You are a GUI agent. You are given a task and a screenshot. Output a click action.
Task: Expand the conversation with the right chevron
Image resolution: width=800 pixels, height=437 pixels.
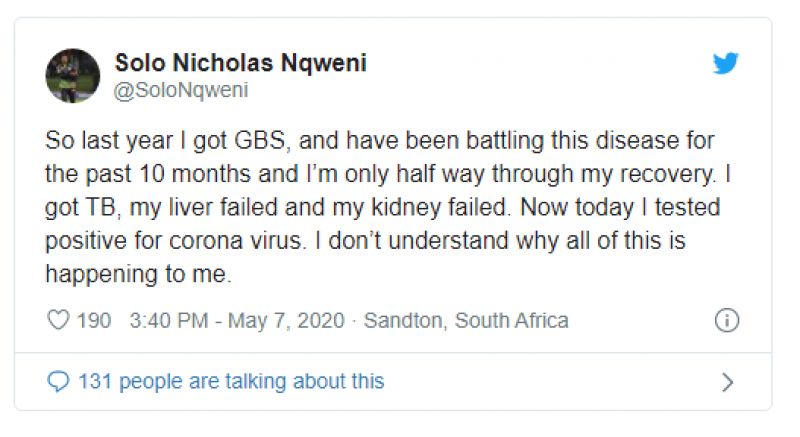coord(727,382)
